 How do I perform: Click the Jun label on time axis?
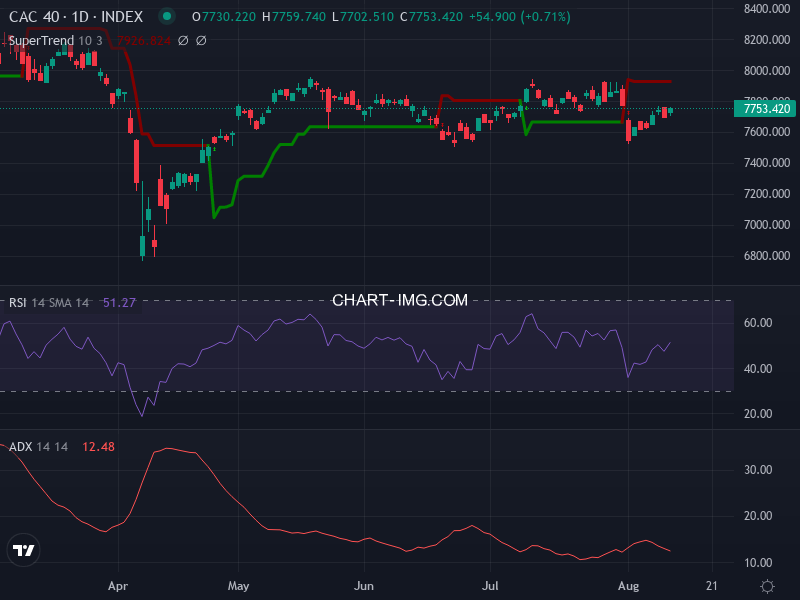[364, 586]
